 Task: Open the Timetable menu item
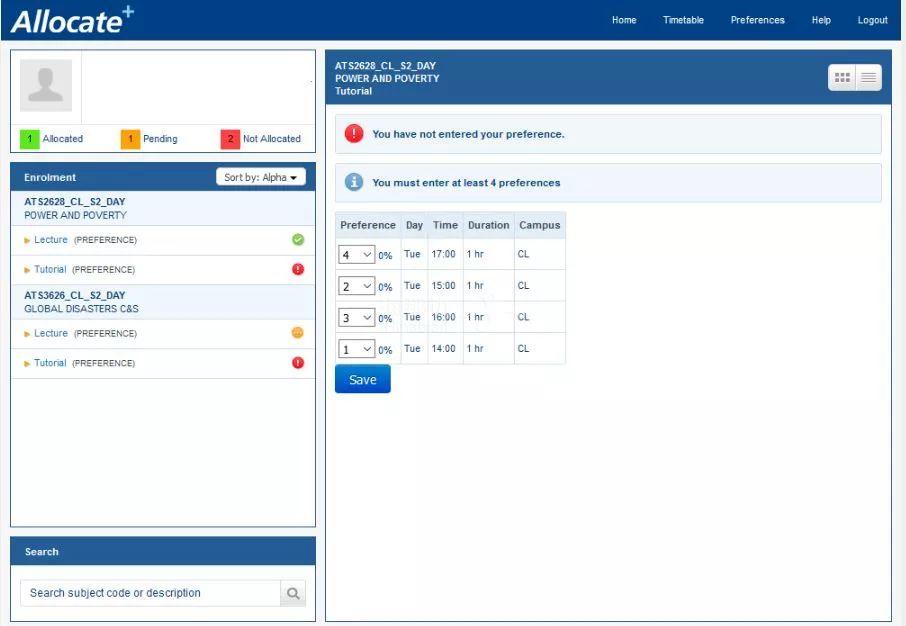(683, 20)
